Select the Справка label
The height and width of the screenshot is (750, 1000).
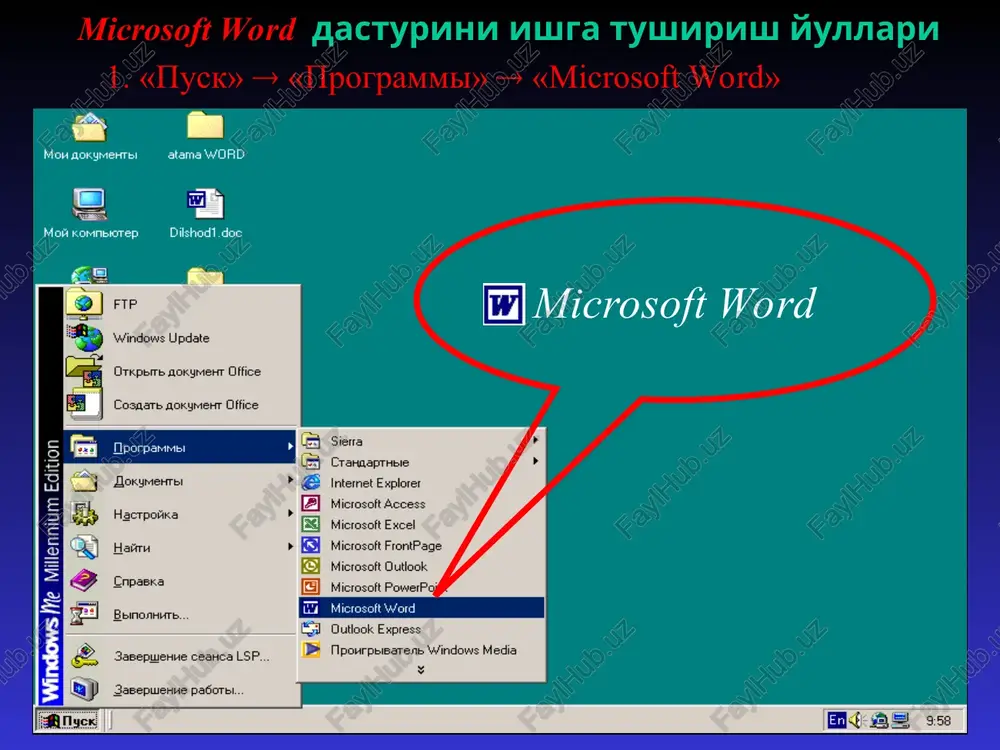(138, 581)
